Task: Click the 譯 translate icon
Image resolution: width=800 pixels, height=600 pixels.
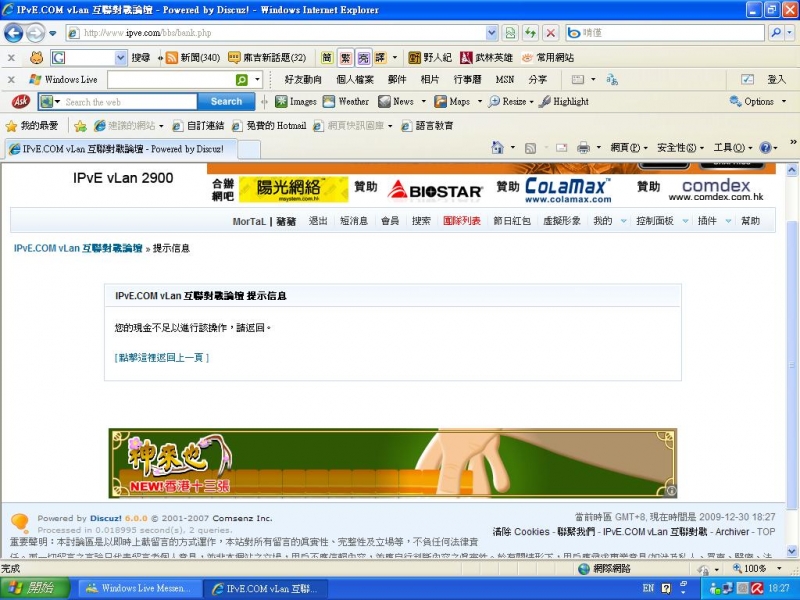Action: [380, 58]
